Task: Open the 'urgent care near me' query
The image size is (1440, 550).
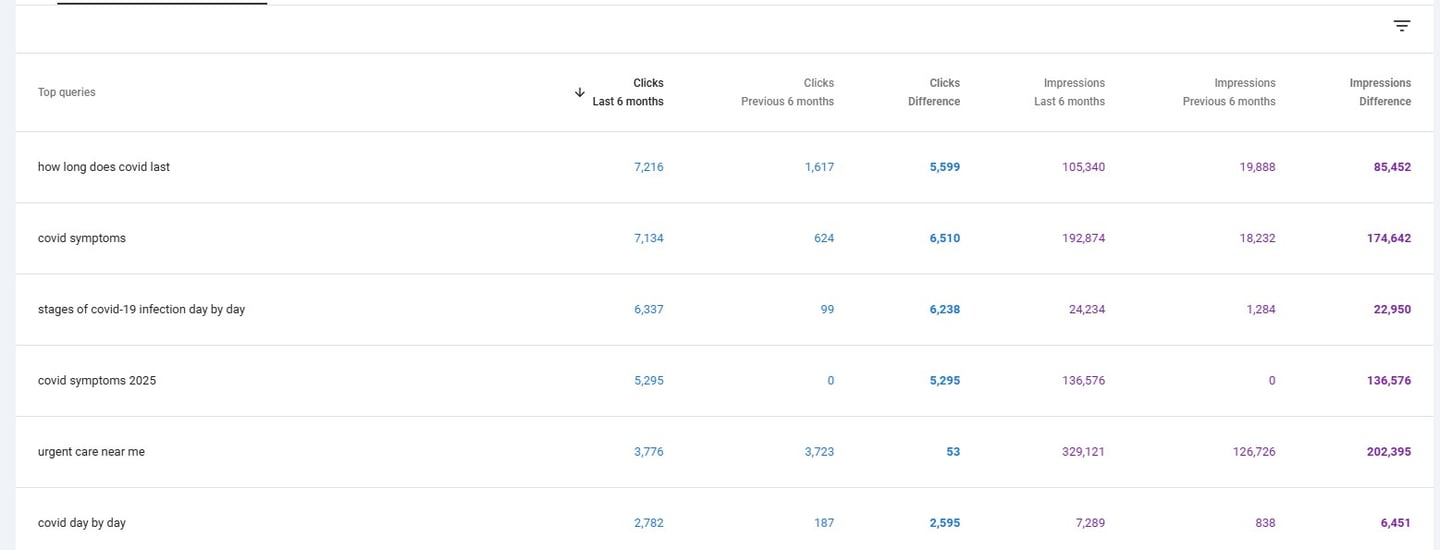Action: coord(91,452)
